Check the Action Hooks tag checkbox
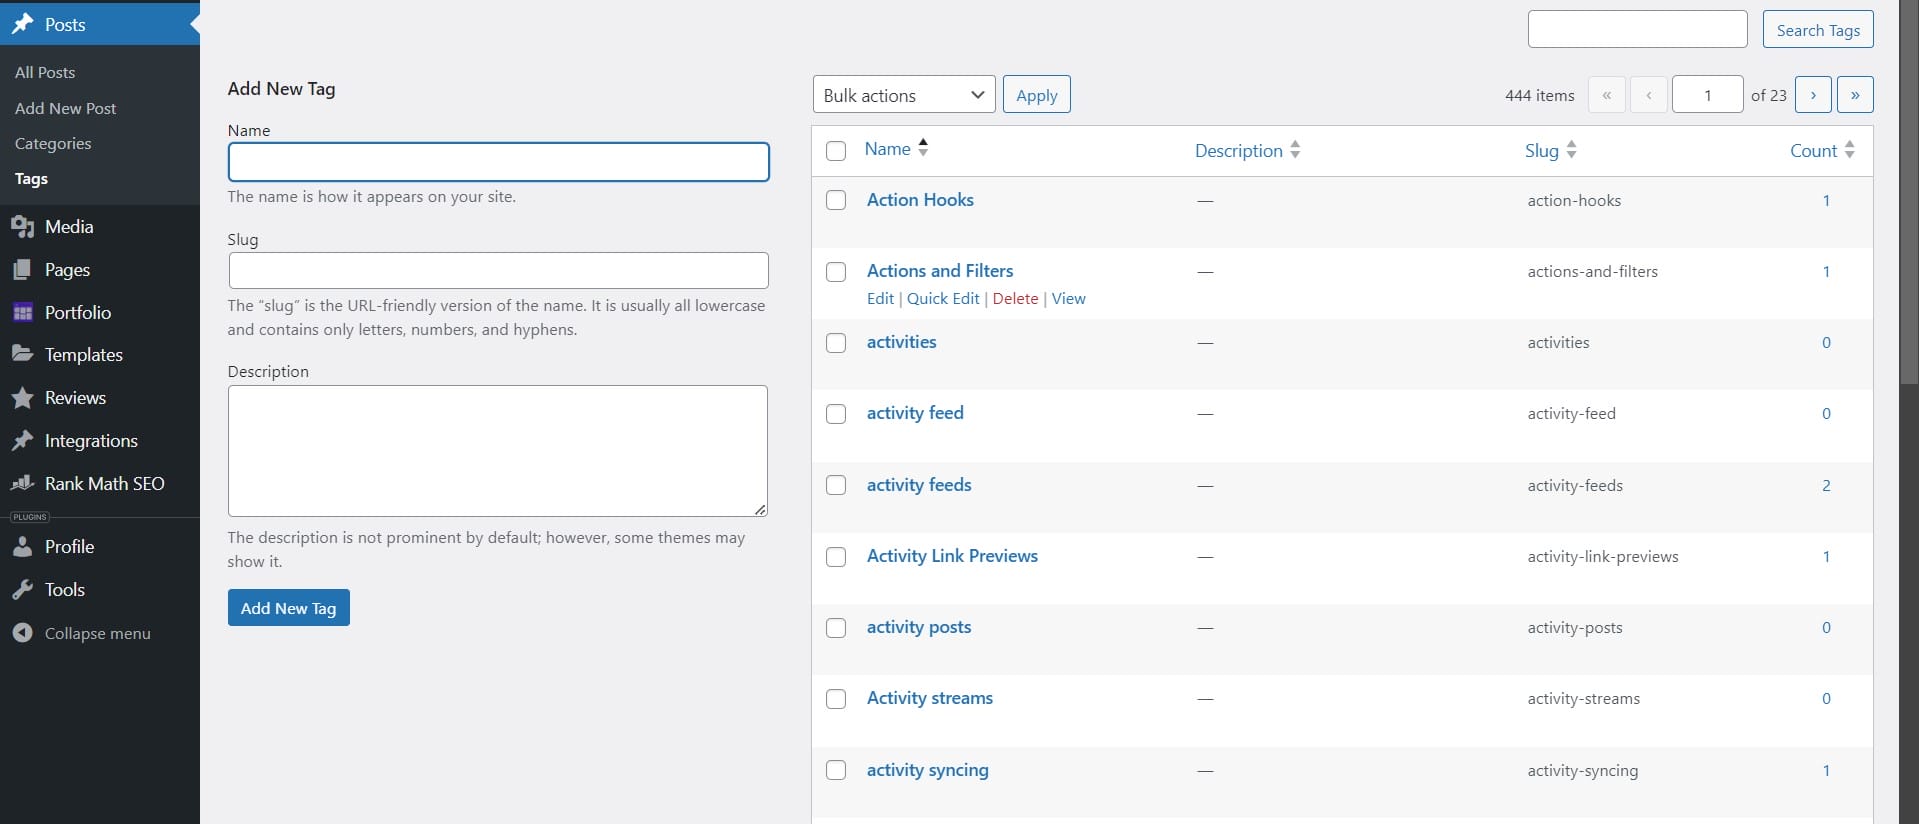Image resolution: width=1919 pixels, height=824 pixels. (x=836, y=200)
